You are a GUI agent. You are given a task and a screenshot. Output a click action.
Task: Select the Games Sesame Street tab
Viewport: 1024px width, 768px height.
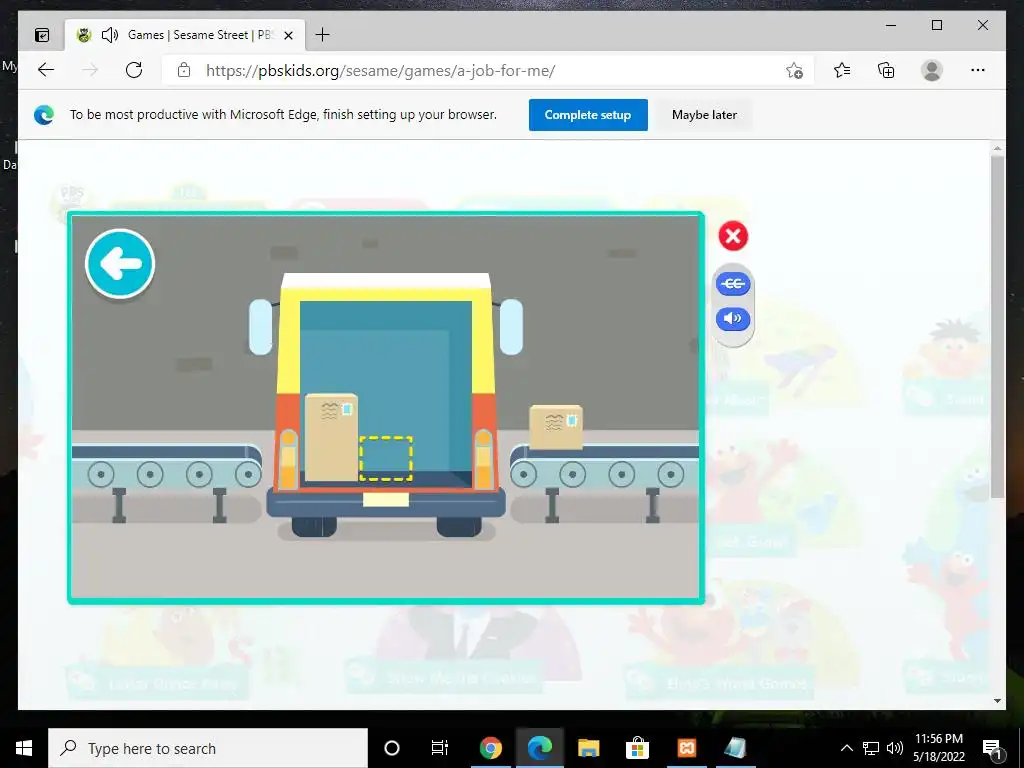185,35
